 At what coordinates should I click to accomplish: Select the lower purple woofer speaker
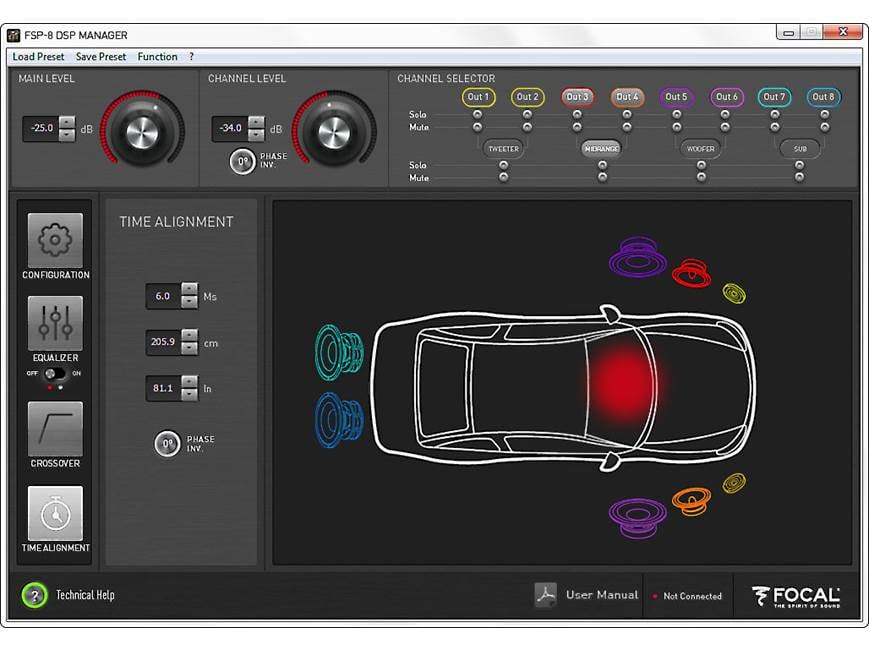click(x=638, y=518)
